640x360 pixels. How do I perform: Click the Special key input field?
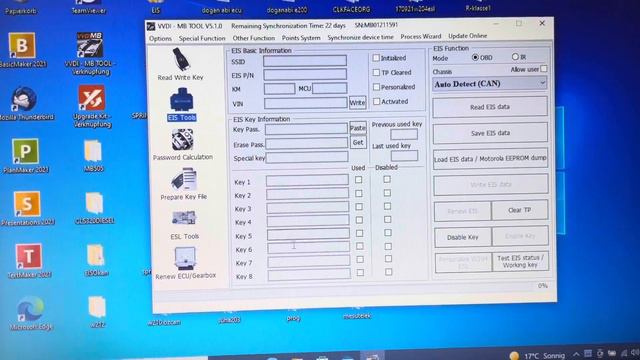[x=307, y=157]
